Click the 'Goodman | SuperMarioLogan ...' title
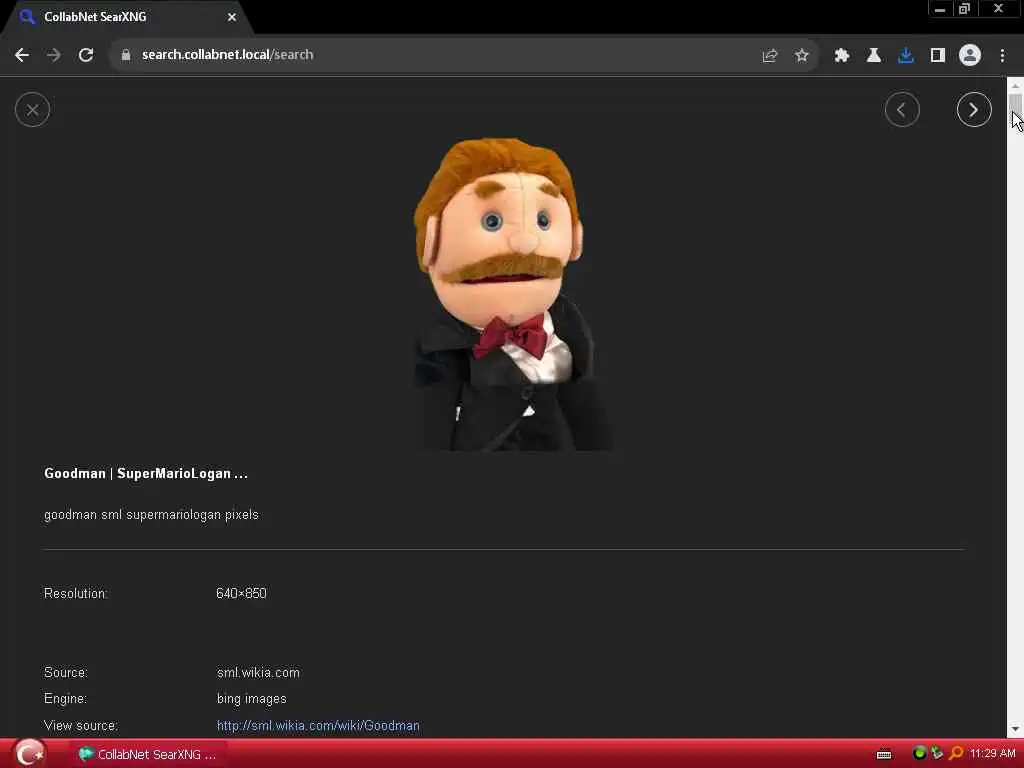The image size is (1024, 768). 146,473
